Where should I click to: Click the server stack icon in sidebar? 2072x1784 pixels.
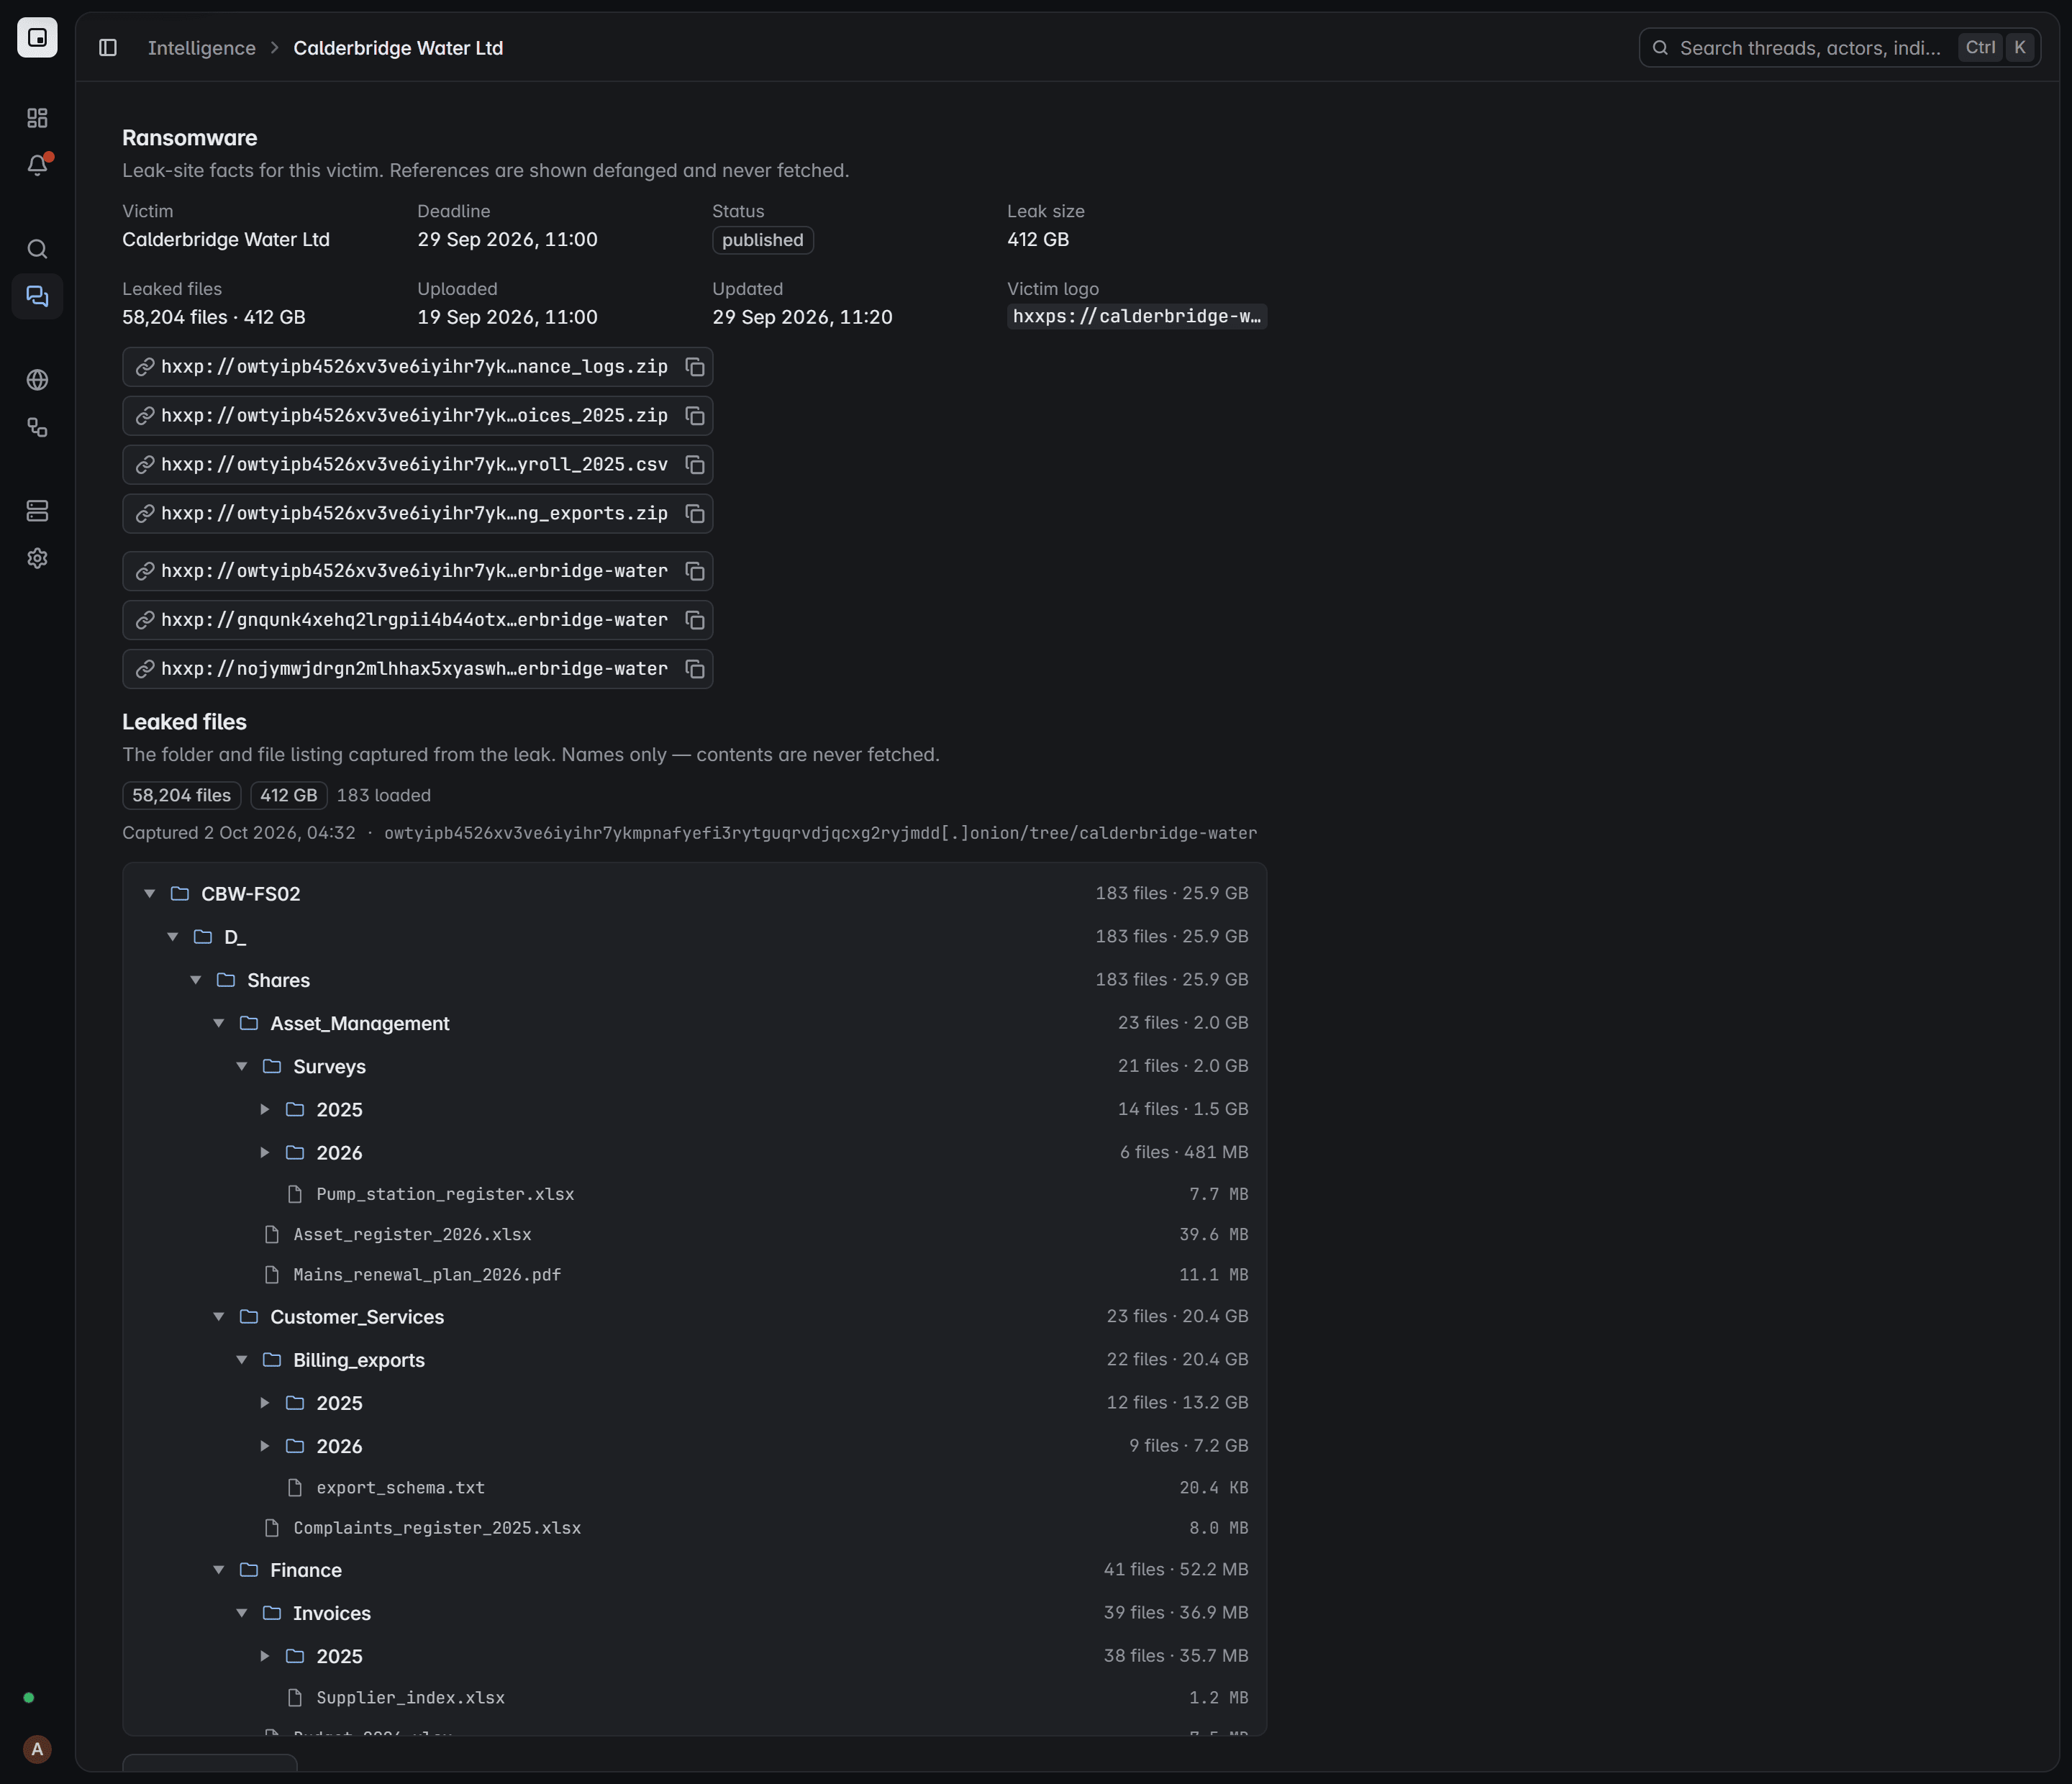37,511
